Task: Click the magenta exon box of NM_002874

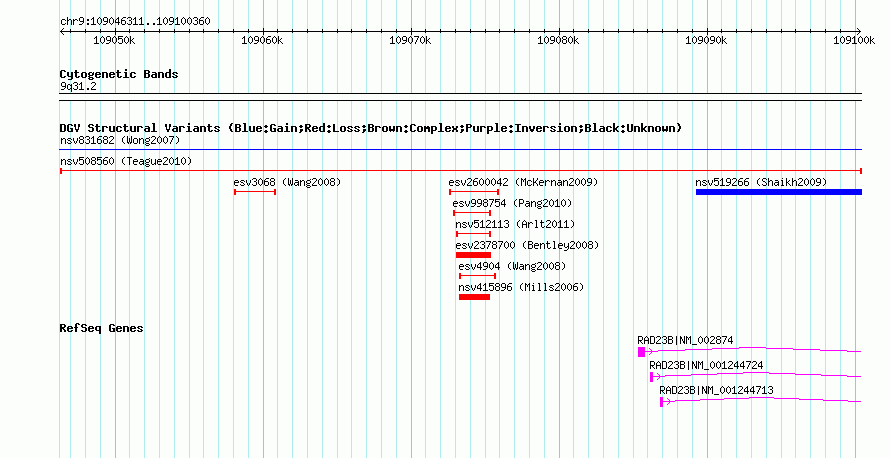Action: click(641, 352)
